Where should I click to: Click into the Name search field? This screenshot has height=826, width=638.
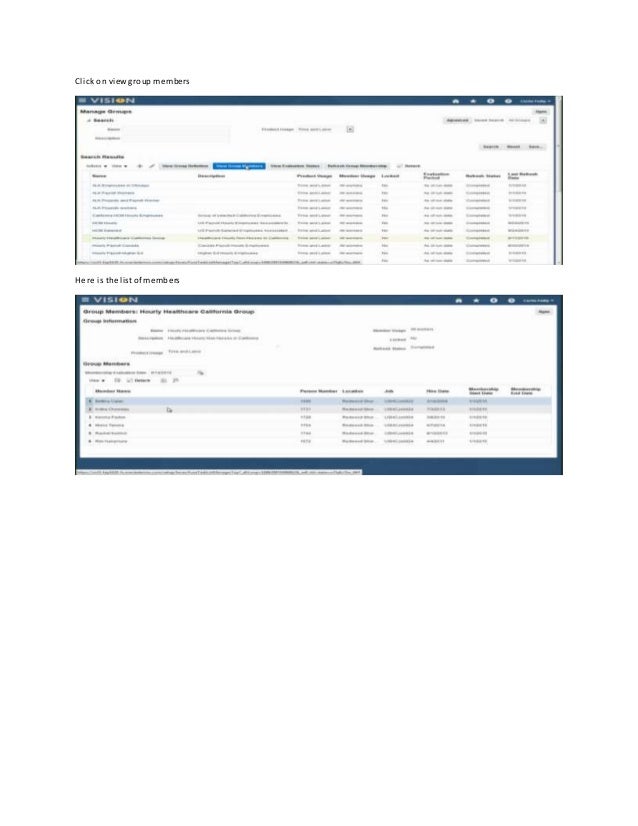(x=176, y=129)
